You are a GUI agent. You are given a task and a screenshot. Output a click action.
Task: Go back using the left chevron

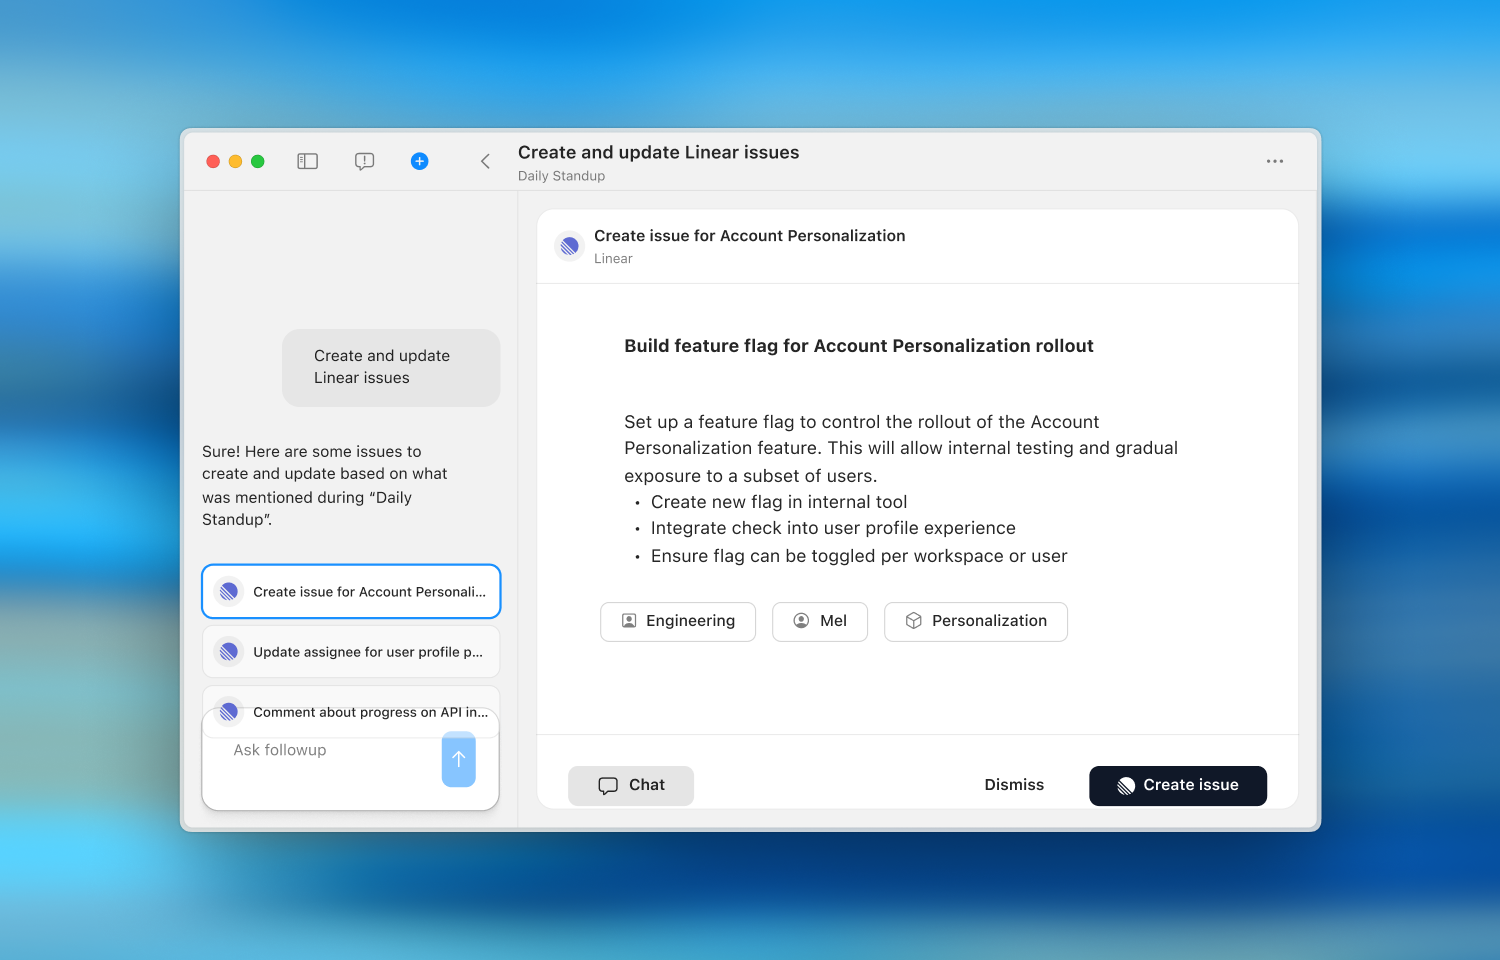pos(485,161)
